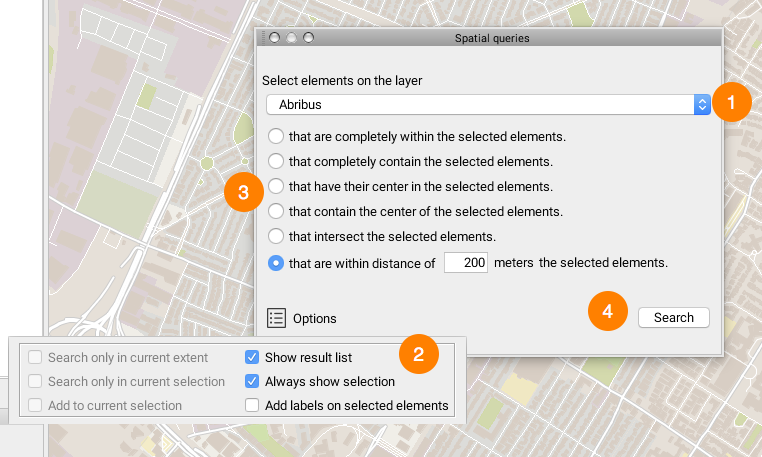Check 'Add to current selection' box
The height and width of the screenshot is (457, 762).
coord(36,405)
